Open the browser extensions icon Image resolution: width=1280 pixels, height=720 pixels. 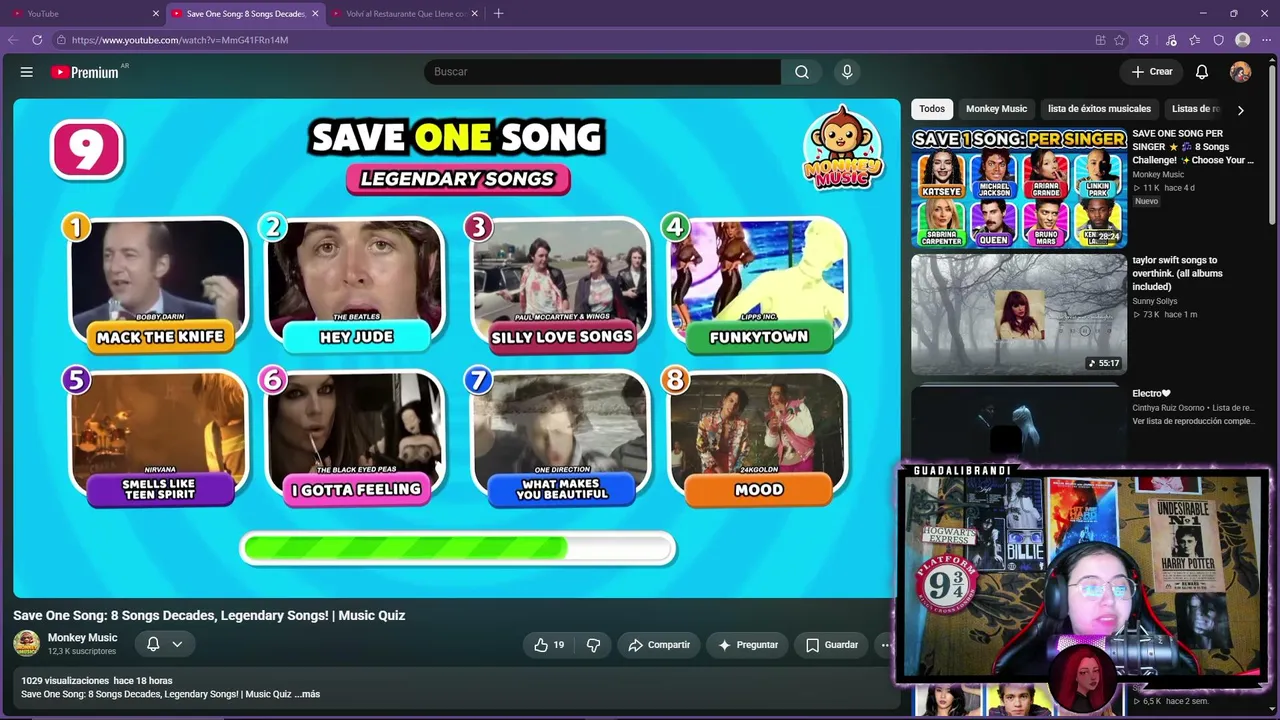1144,40
